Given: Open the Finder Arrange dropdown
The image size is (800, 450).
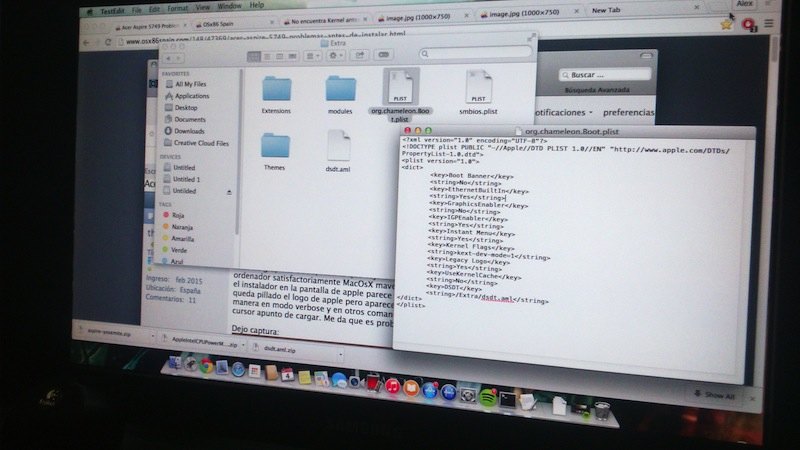Looking at the screenshot, I should (x=312, y=56).
